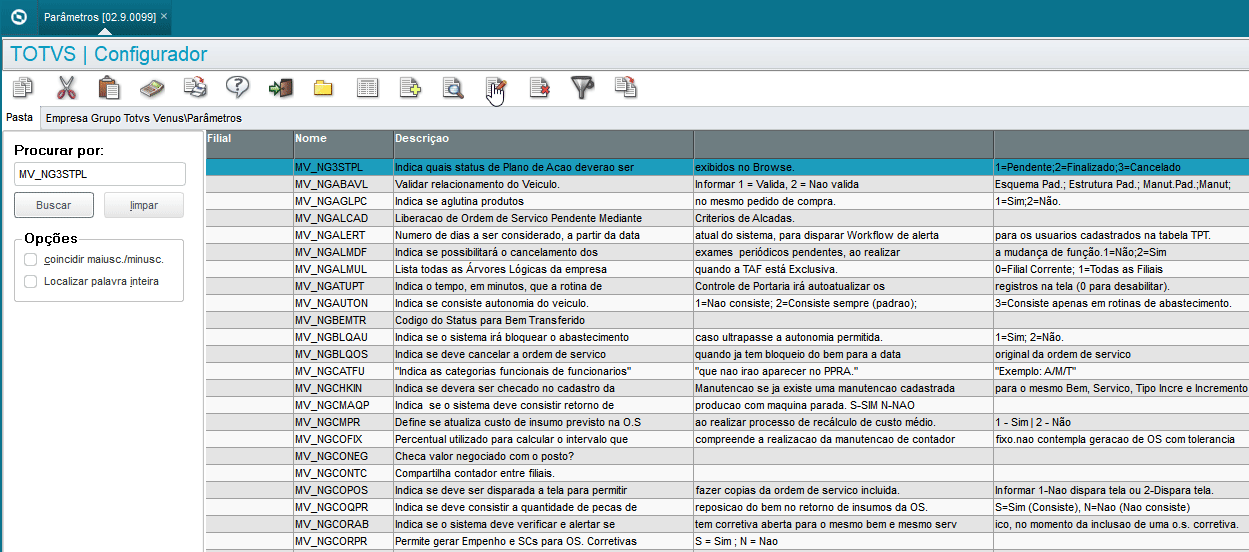Click the Paste clipboard icon
1249x552 pixels.
(x=109, y=87)
